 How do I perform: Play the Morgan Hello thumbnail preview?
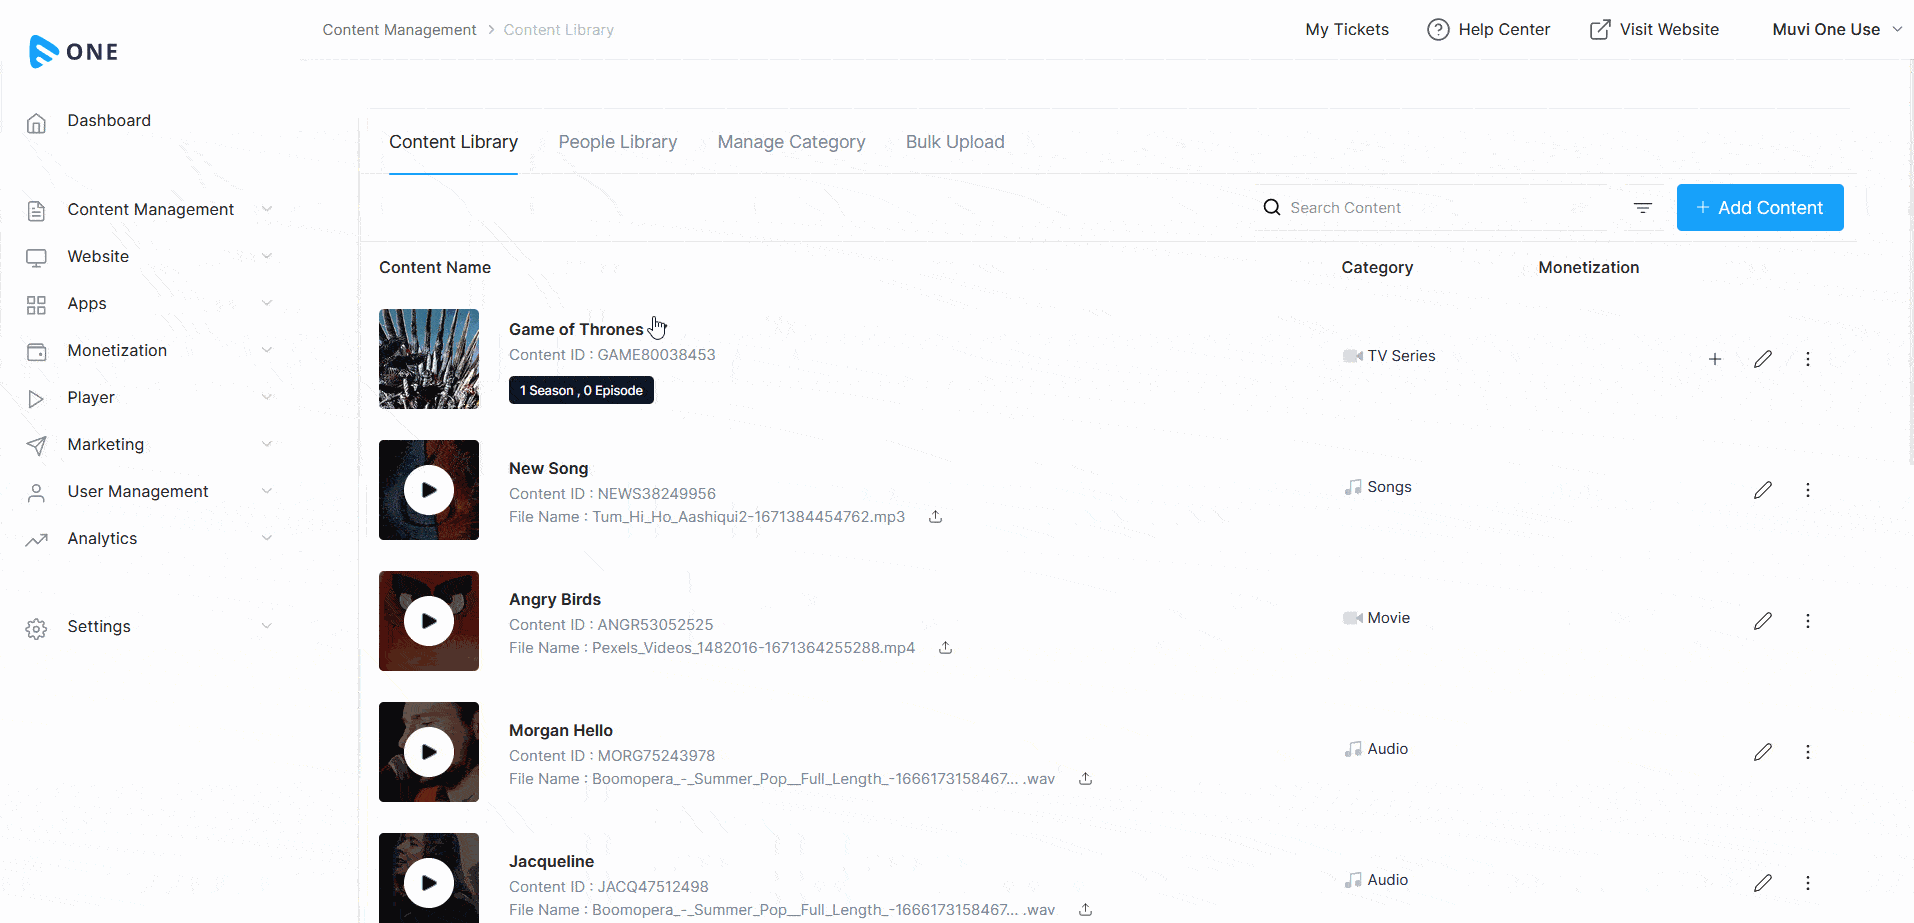[x=429, y=752]
